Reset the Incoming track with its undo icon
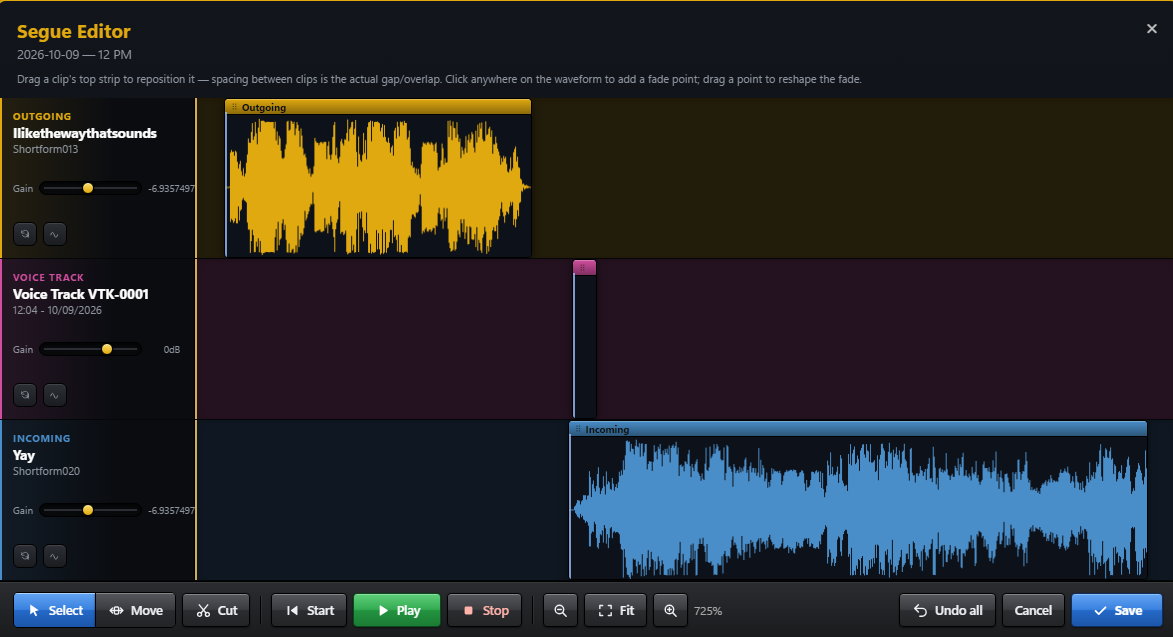1173x637 pixels. point(25,556)
